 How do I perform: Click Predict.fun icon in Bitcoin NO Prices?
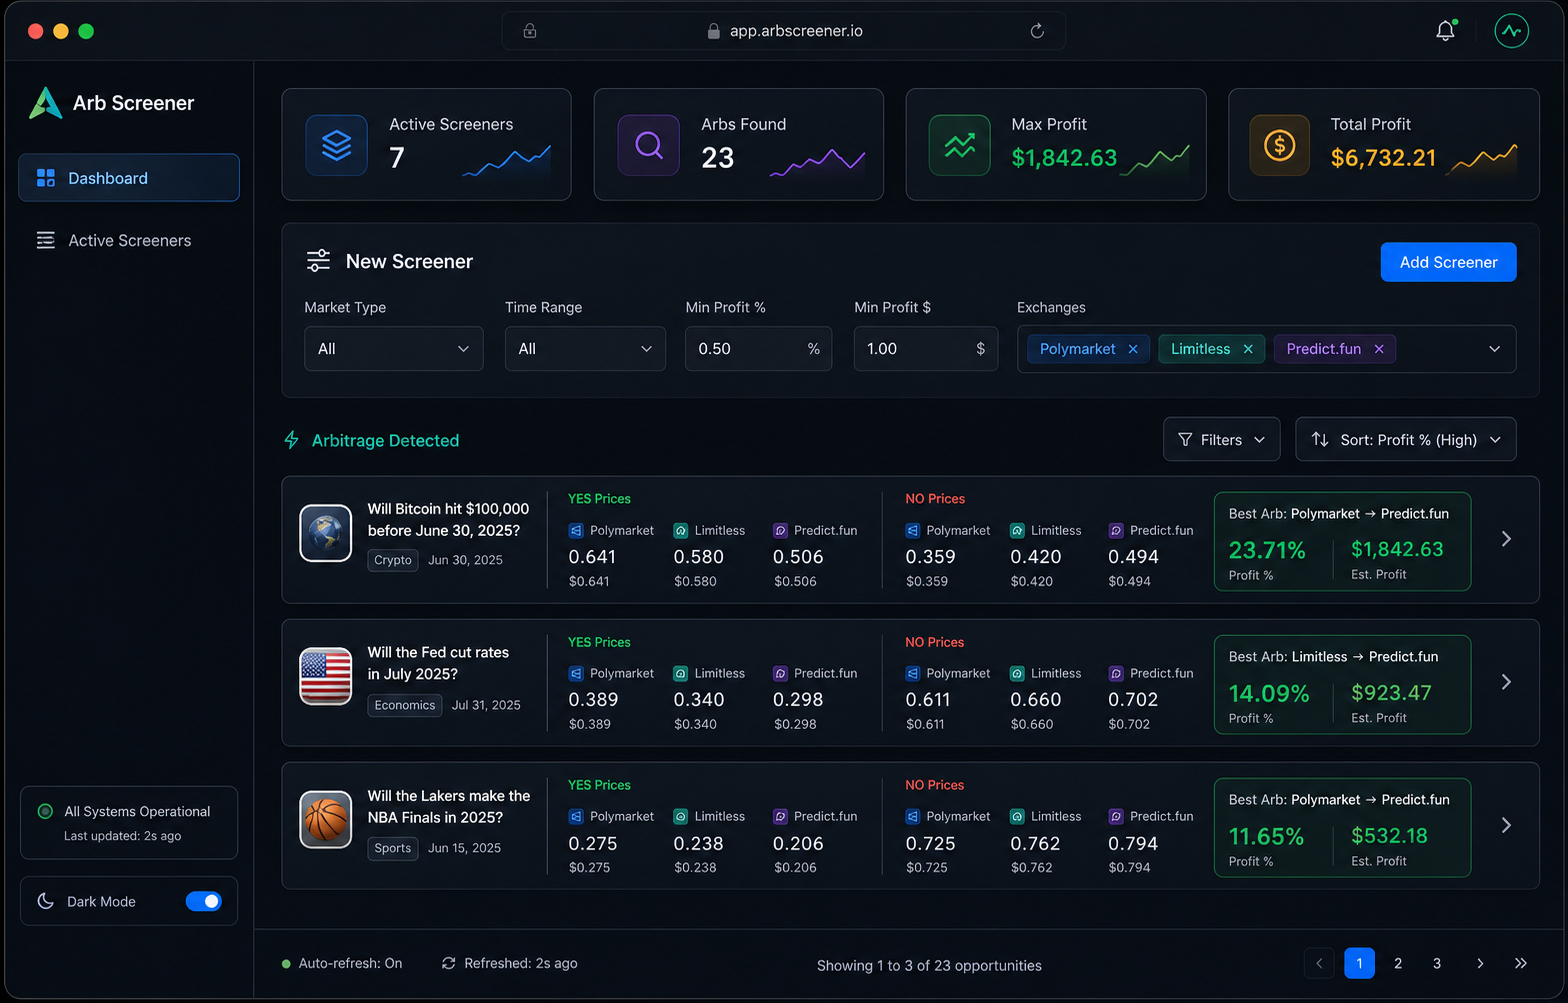[x=1116, y=530]
